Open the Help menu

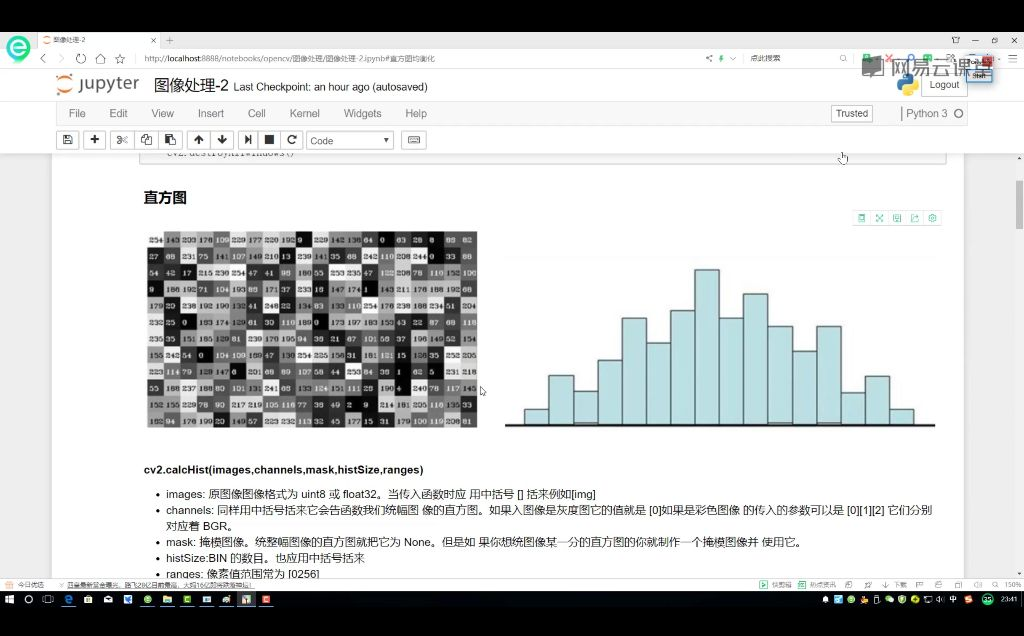click(416, 113)
